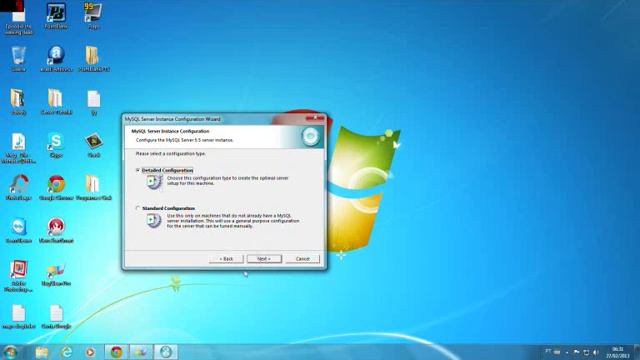Viewport: 640px width, 360px height.
Task: Open File Explorer from the taskbar
Action: pyautogui.click(x=42, y=352)
